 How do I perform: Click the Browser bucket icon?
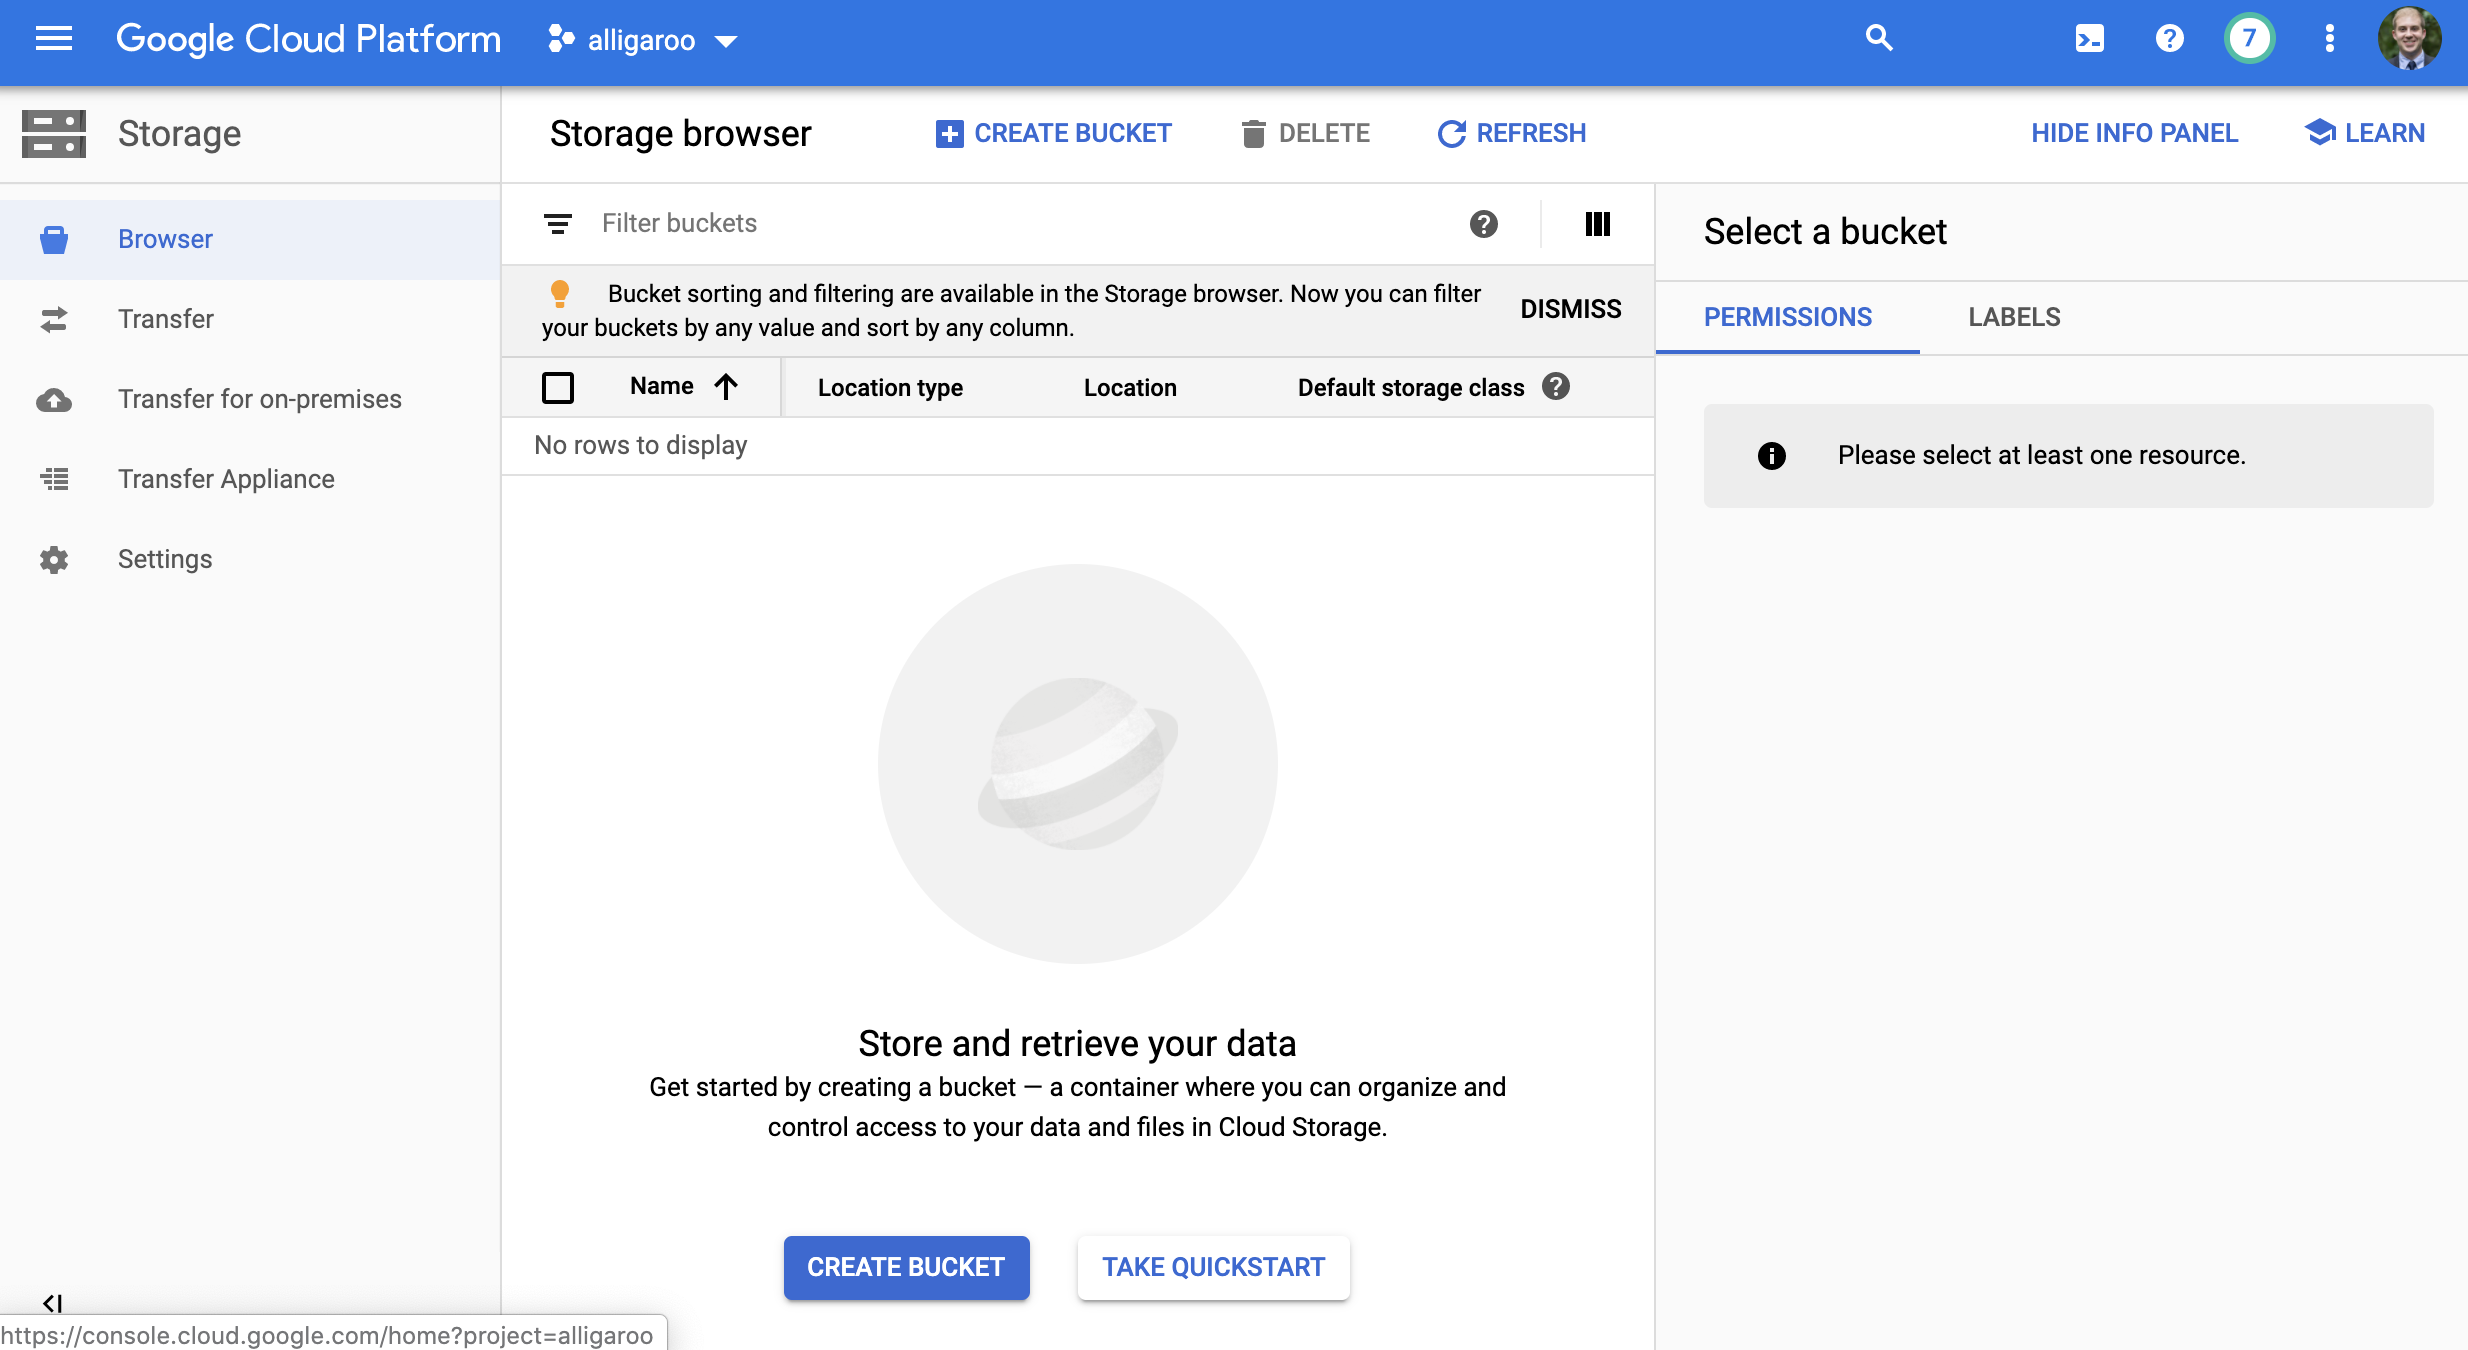54,239
